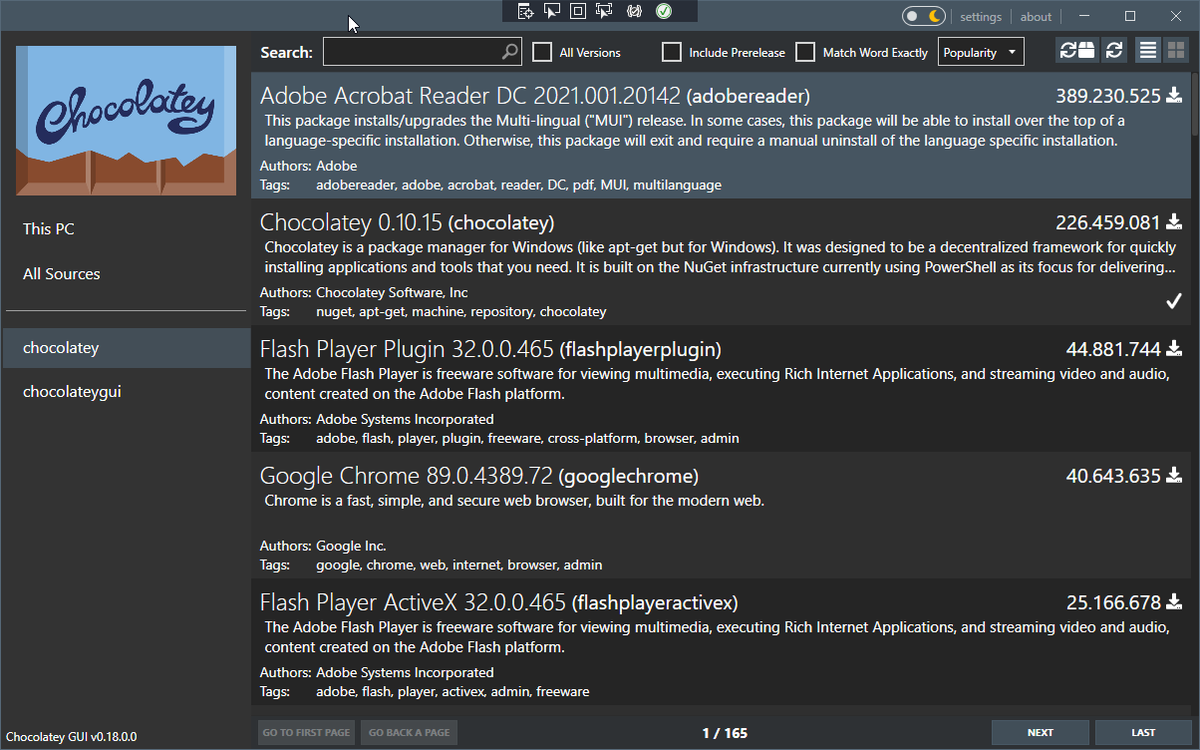The height and width of the screenshot is (750, 1200).
Task: Click the 389.230.525 download count
Action: click(x=1108, y=96)
